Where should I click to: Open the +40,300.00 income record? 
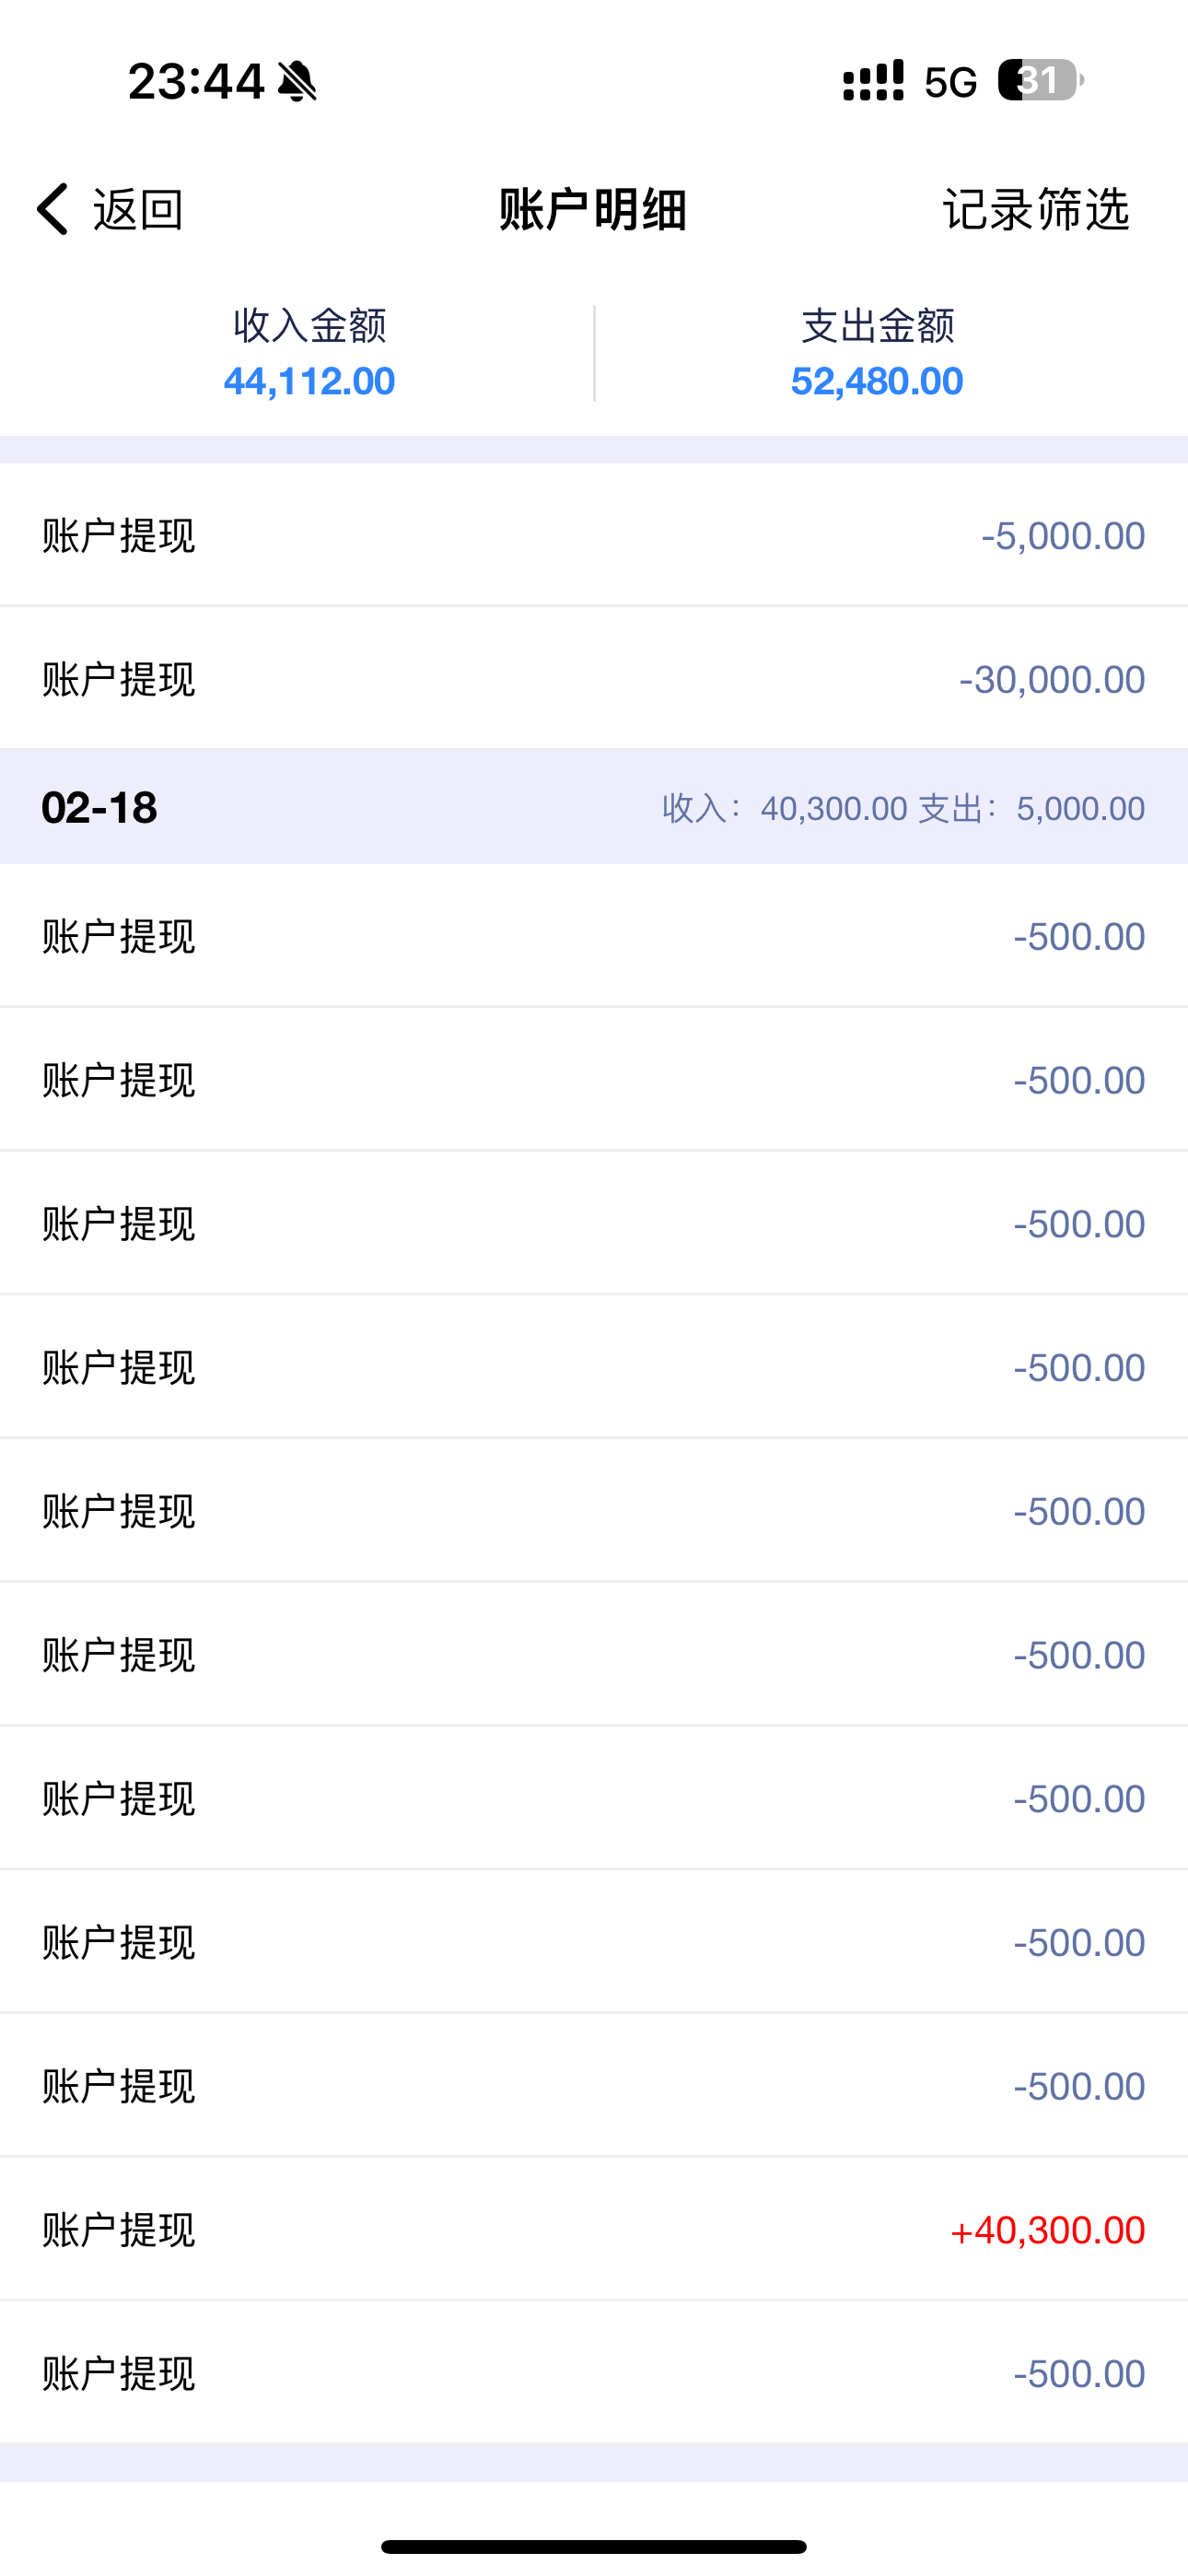point(594,2230)
